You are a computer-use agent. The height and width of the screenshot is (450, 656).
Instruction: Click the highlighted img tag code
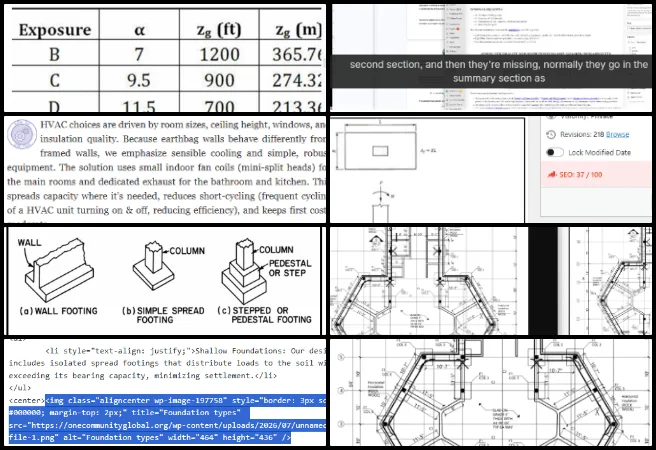[167, 419]
